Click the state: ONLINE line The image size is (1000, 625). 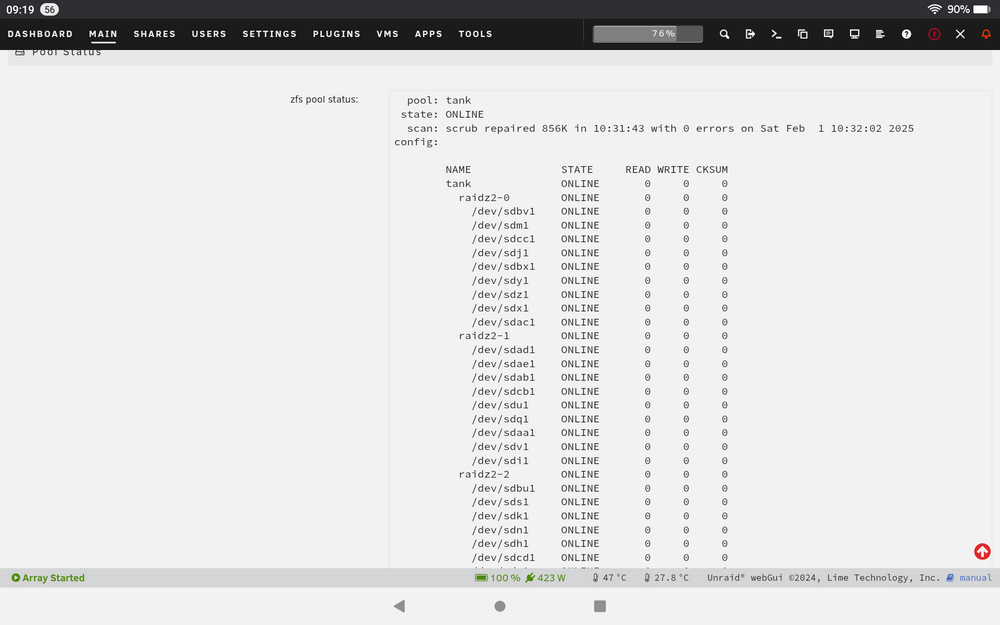click(442, 115)
